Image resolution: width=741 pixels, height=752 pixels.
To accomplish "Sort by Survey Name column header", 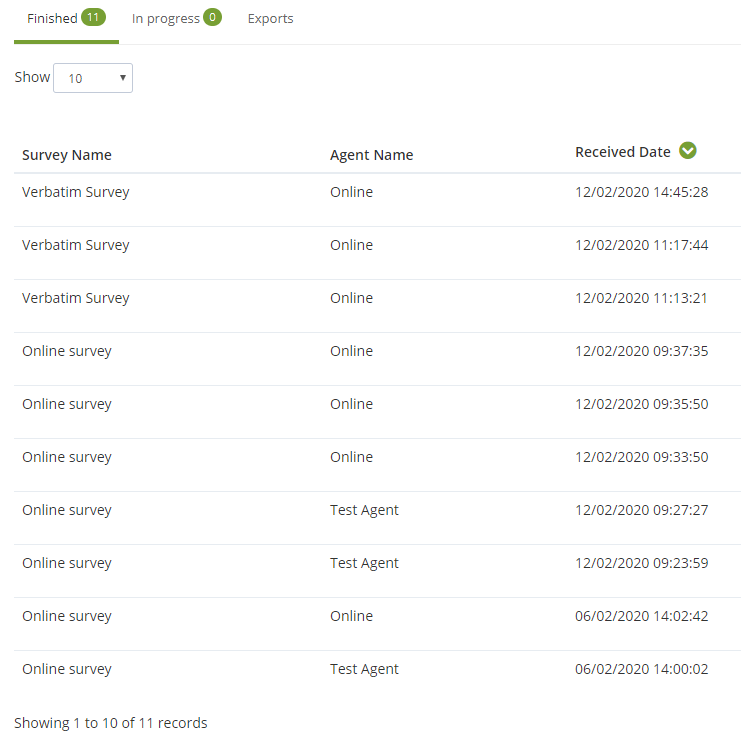I will coord(67,155).
